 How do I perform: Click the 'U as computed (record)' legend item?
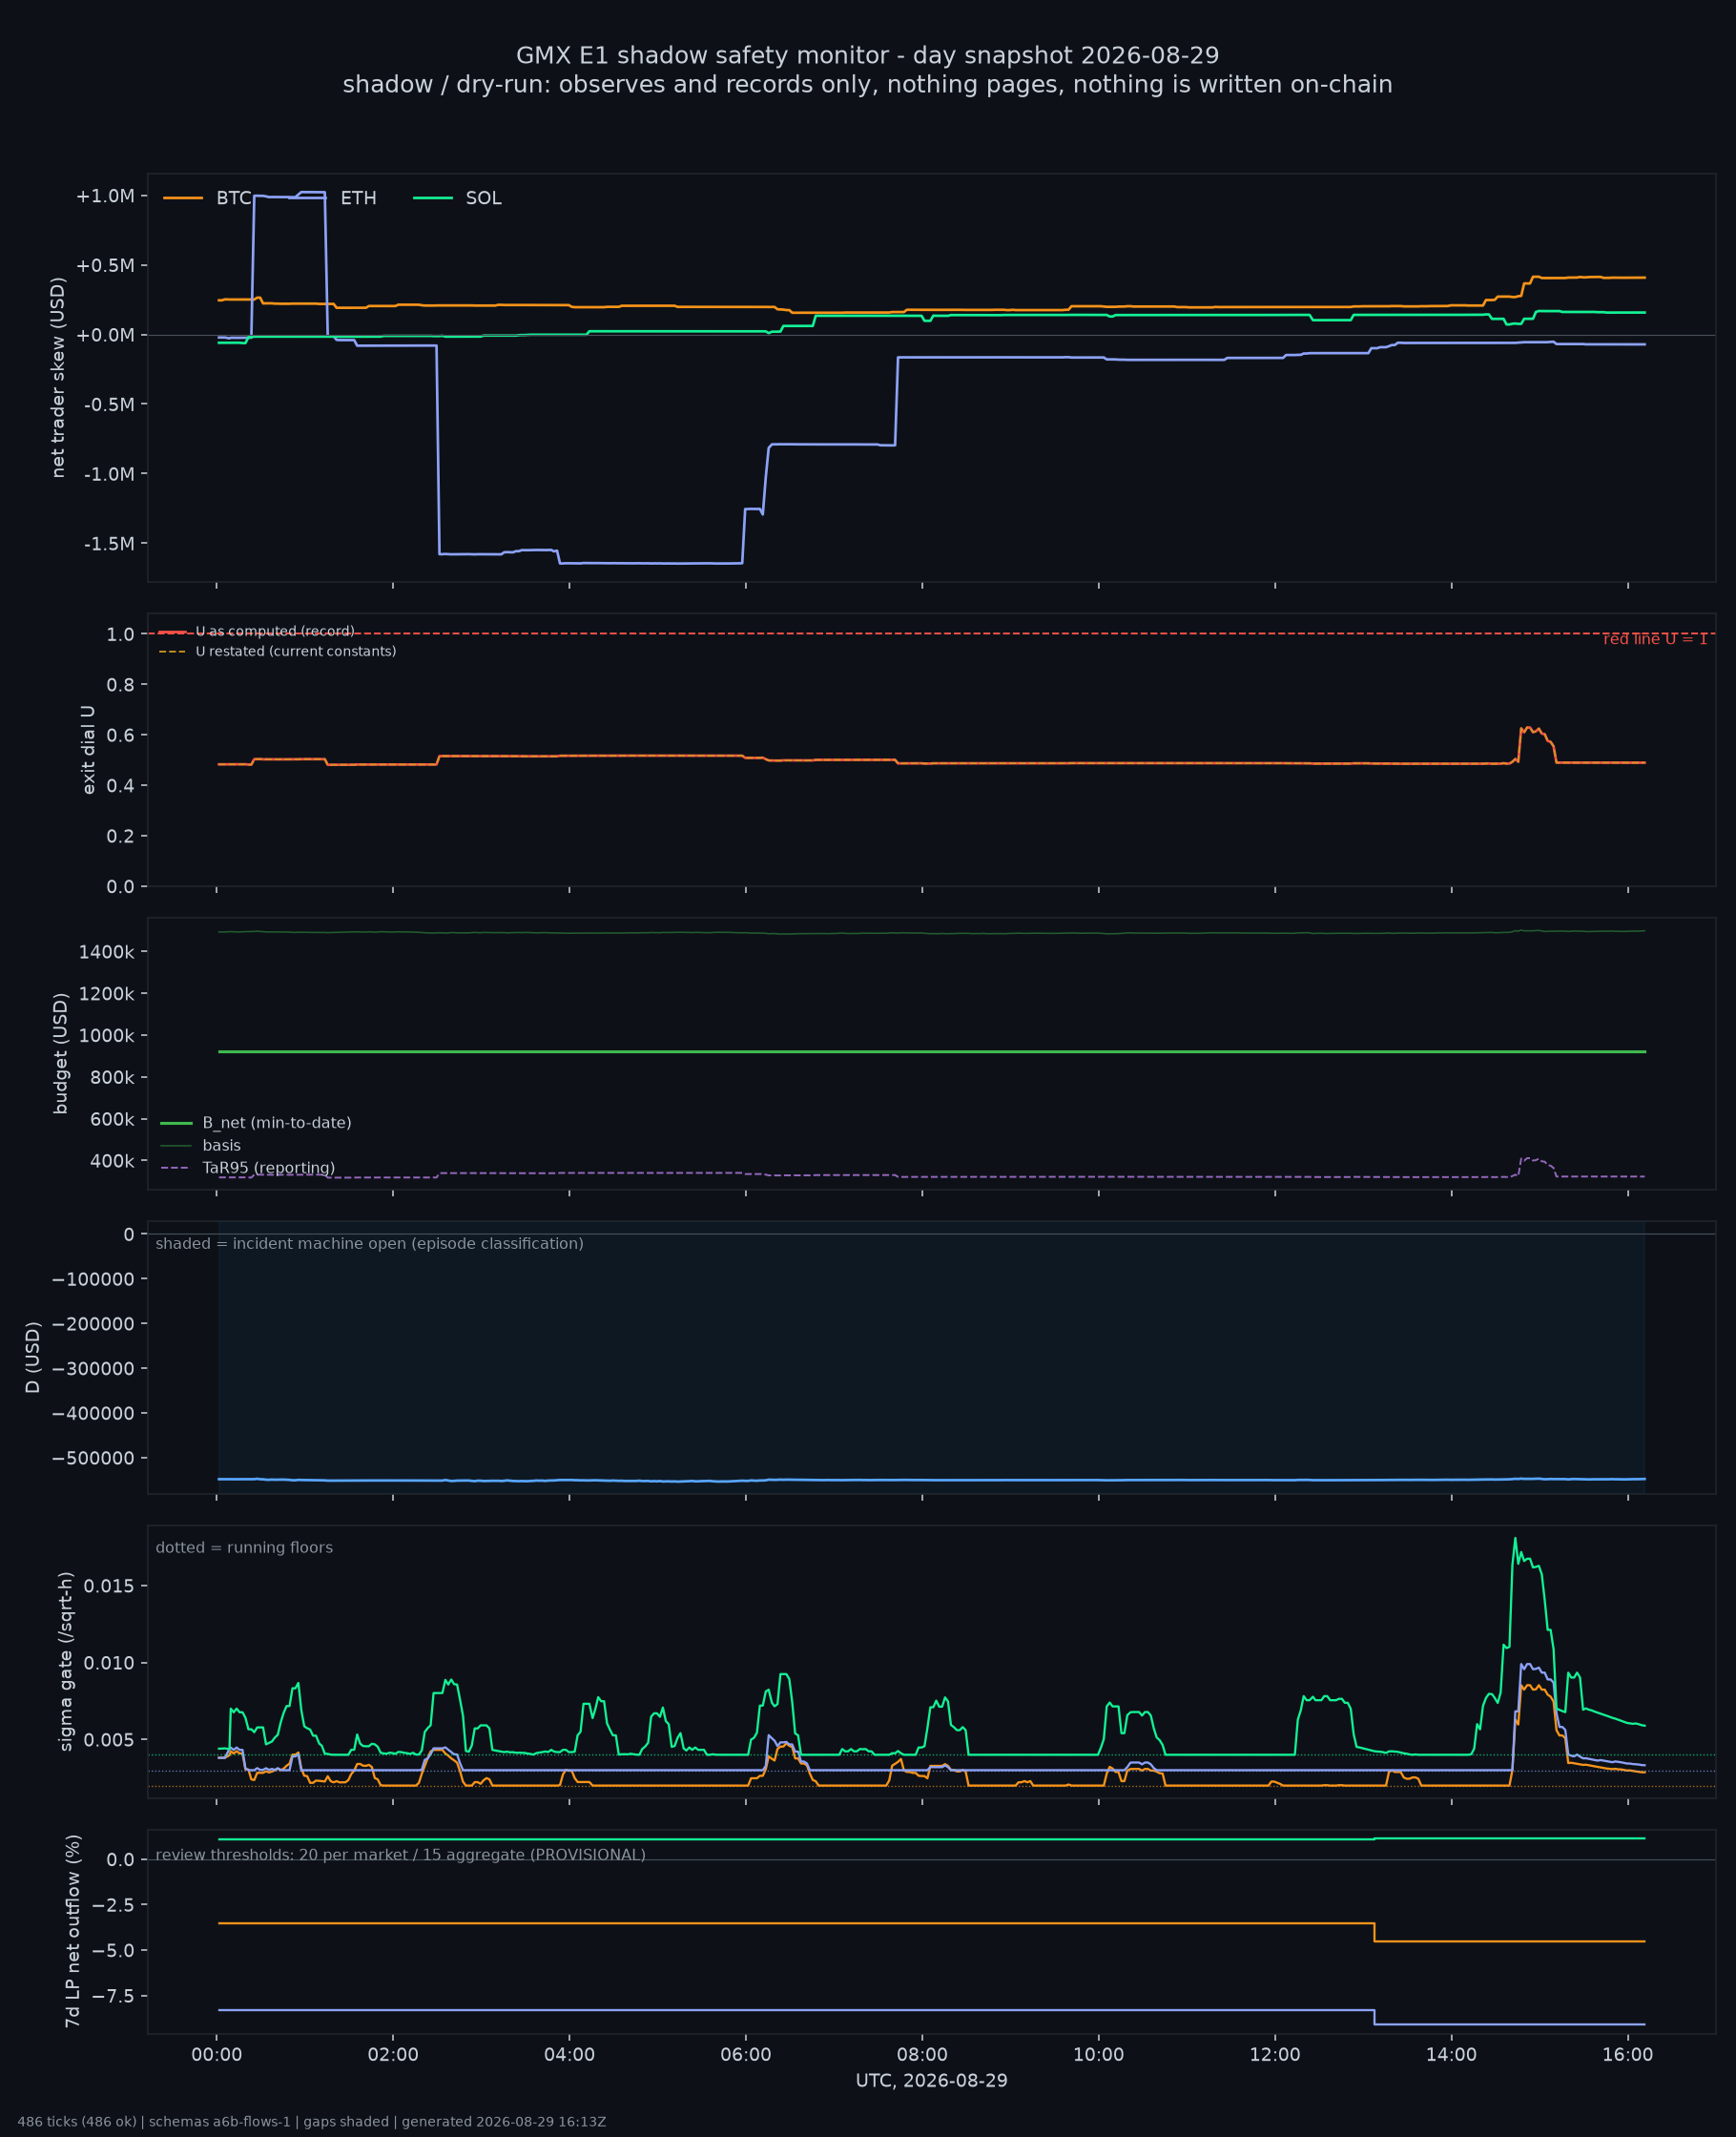pyautogui.click(x=257, y=631)
